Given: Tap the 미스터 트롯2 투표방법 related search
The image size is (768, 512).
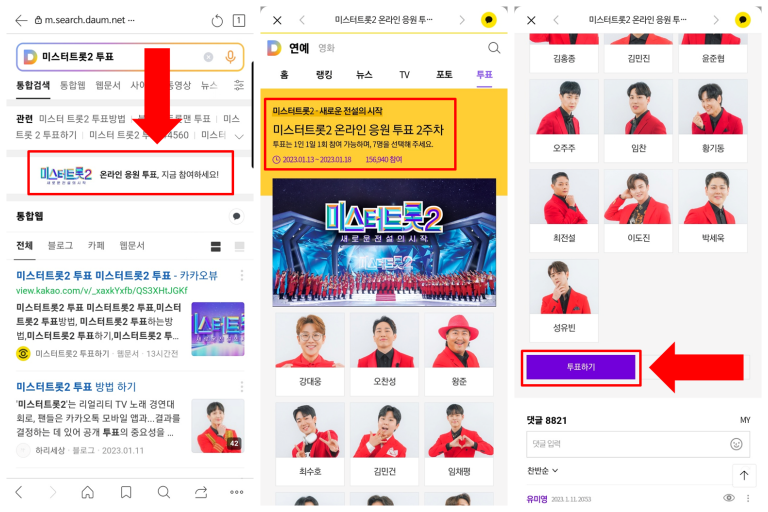Looking at the screenshot, I should point(82,119).
